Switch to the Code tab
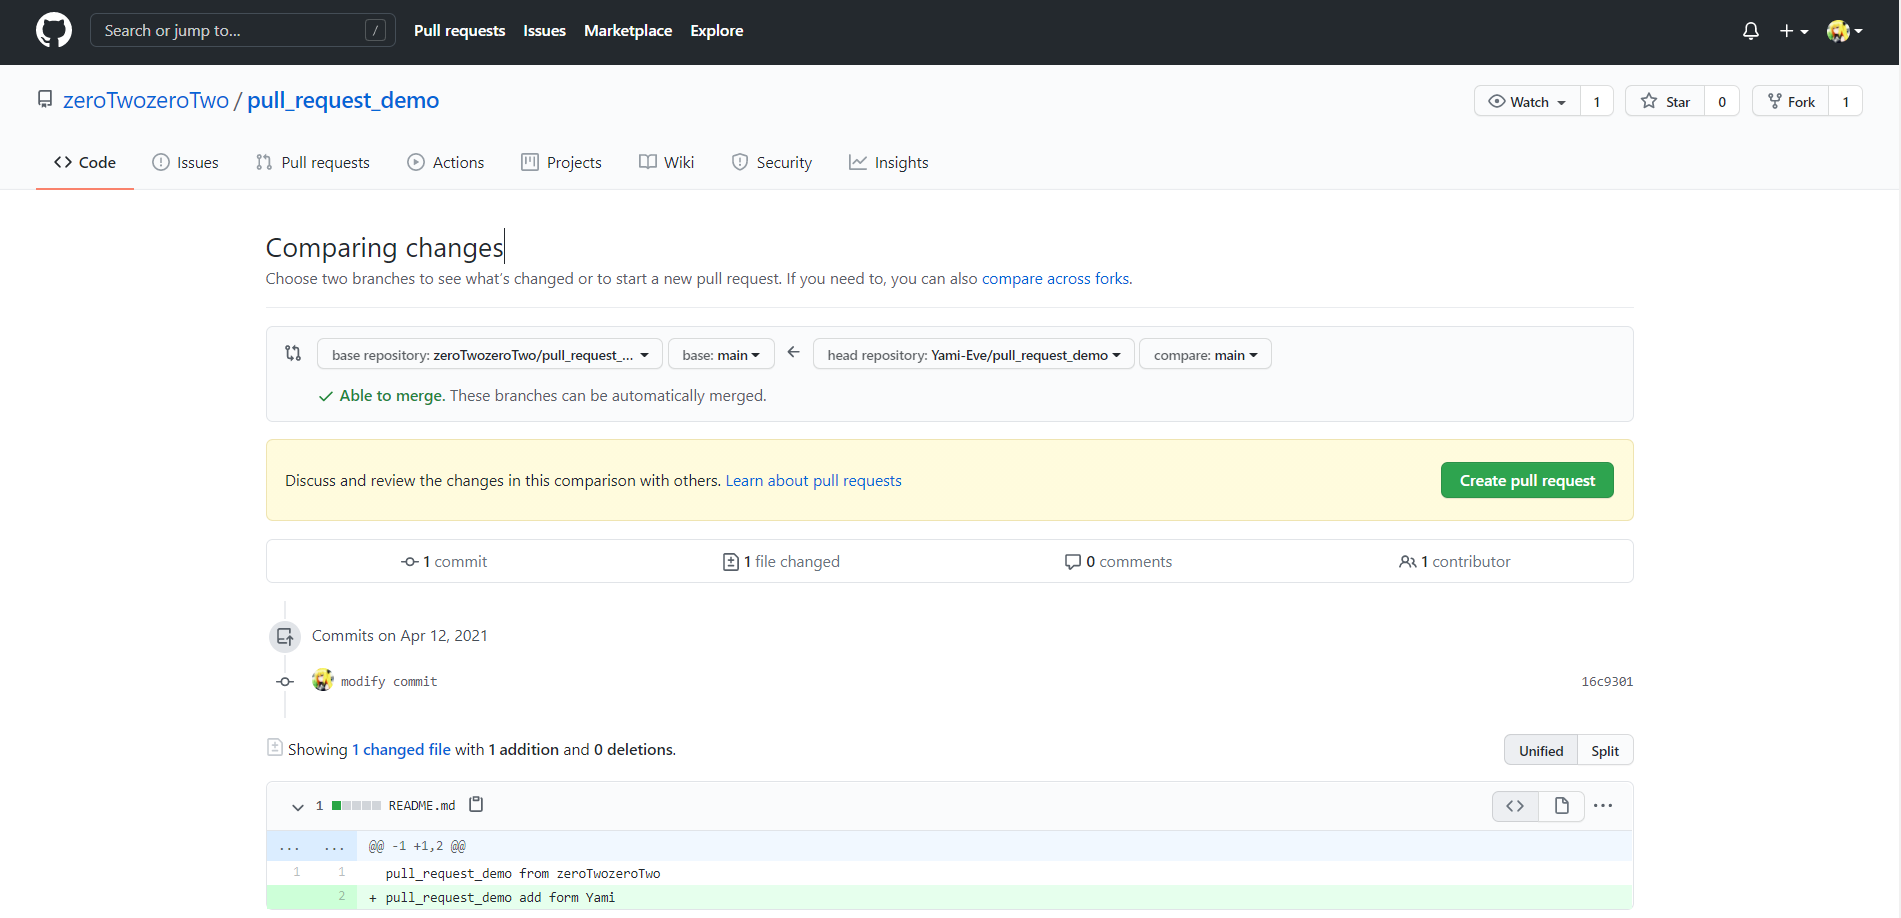 tap(85, 162)
